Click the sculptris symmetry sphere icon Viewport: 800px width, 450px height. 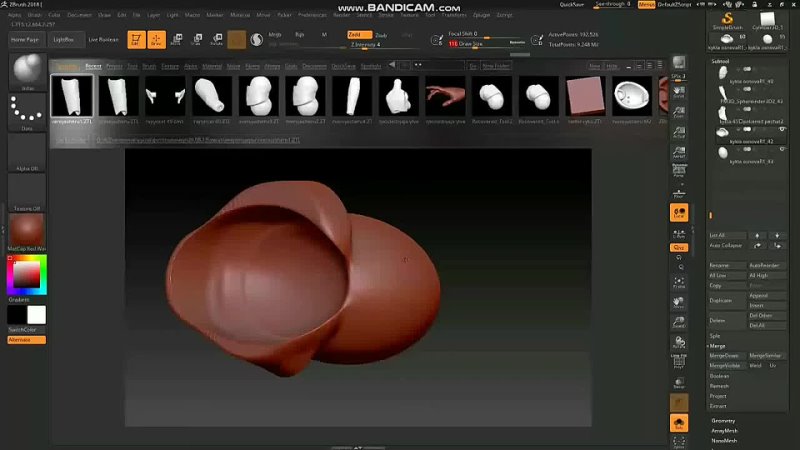click(x=257, y=39)
